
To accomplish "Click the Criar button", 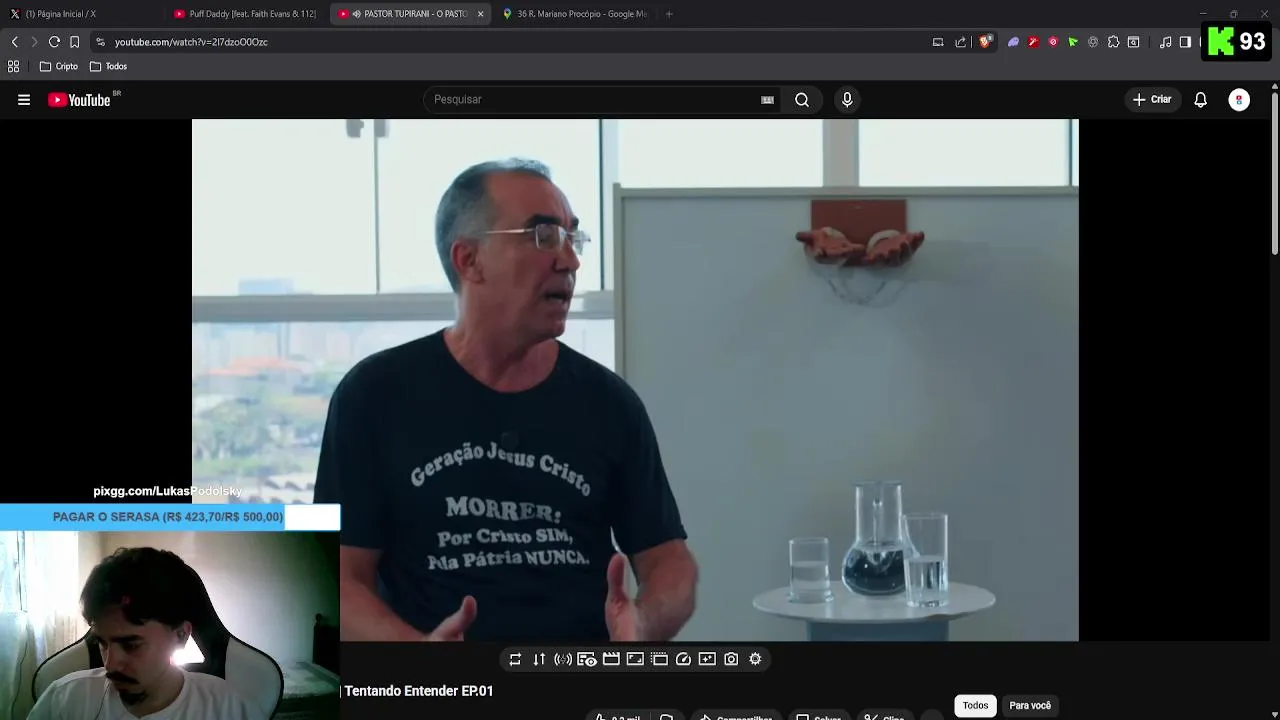I will click(1151, 99).
